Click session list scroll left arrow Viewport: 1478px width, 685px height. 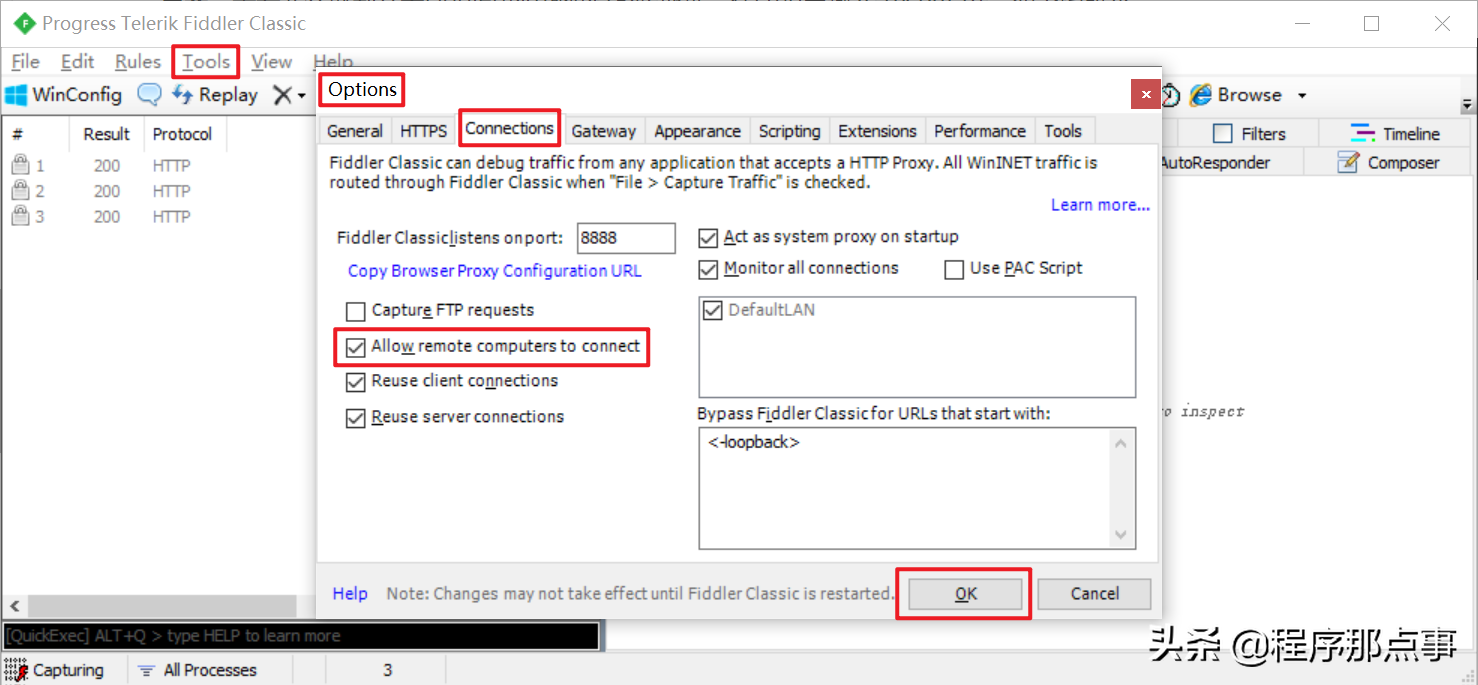[x=14, y=606]
